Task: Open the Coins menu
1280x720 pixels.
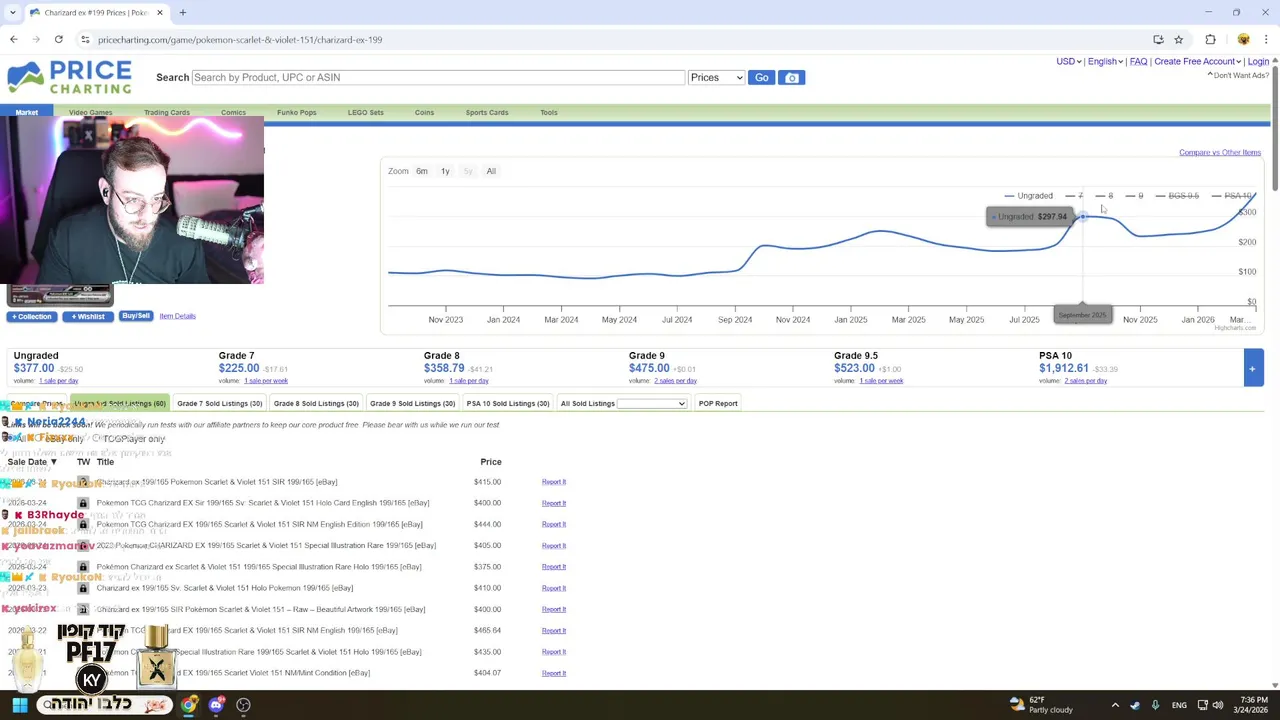Action: tap(424, 112)
